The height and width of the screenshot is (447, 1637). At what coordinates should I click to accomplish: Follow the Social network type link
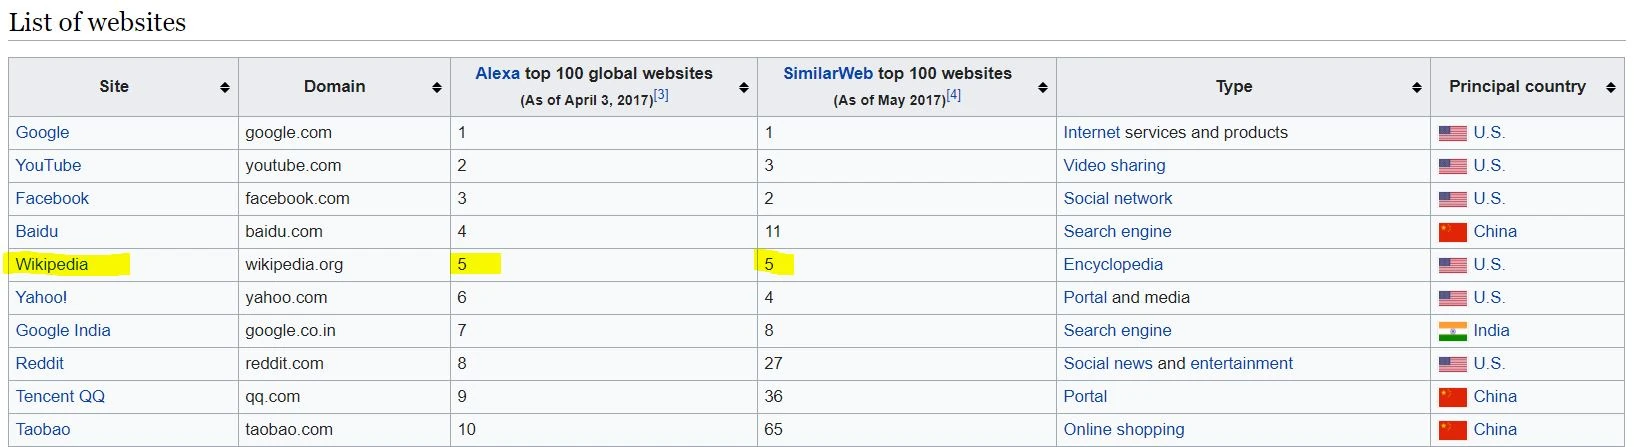tap(1118, 198)
